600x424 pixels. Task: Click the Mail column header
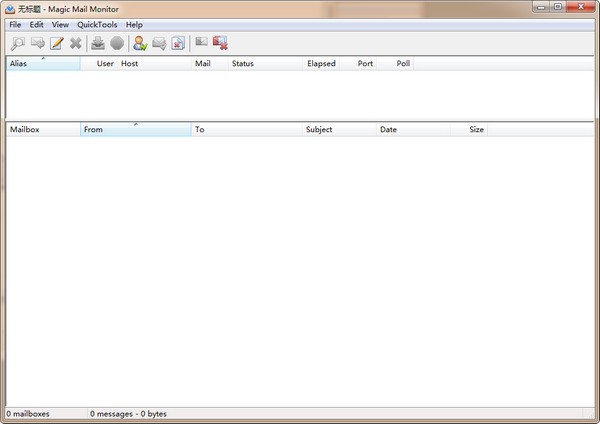(210, 64)
